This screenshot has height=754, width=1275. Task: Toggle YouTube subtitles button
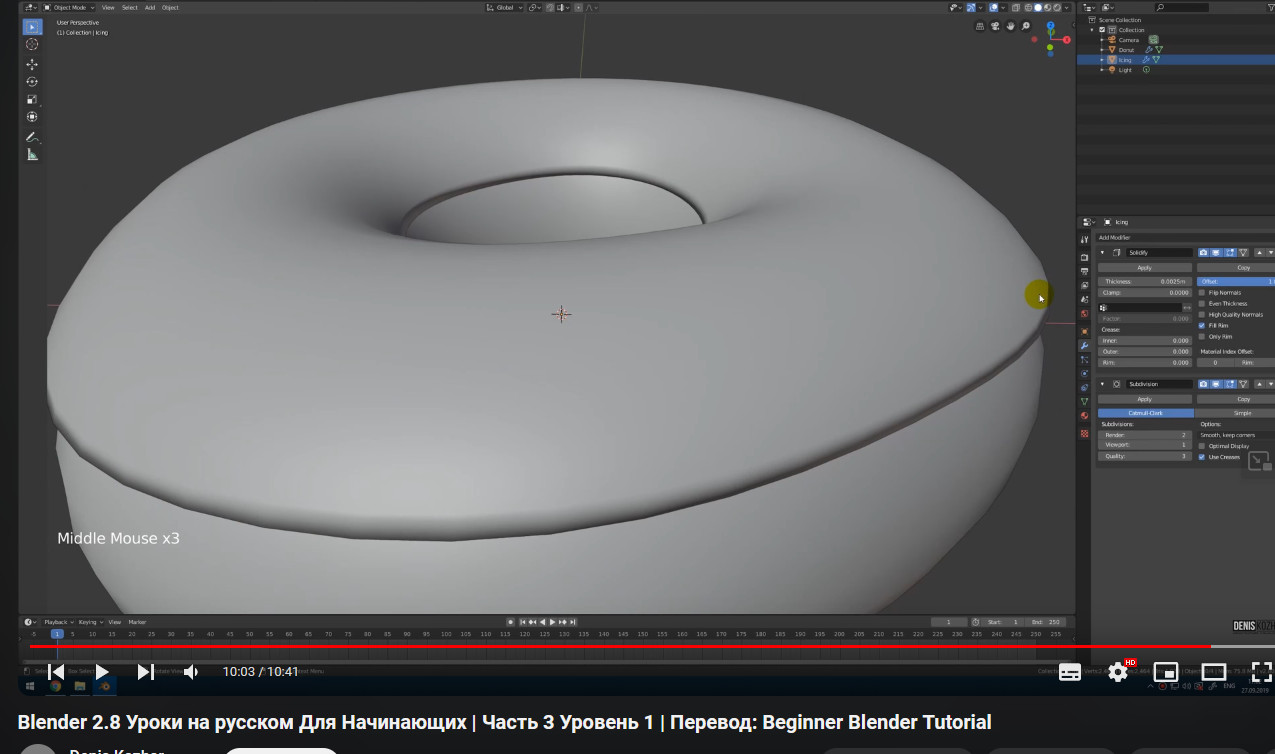click(1069, 672)
